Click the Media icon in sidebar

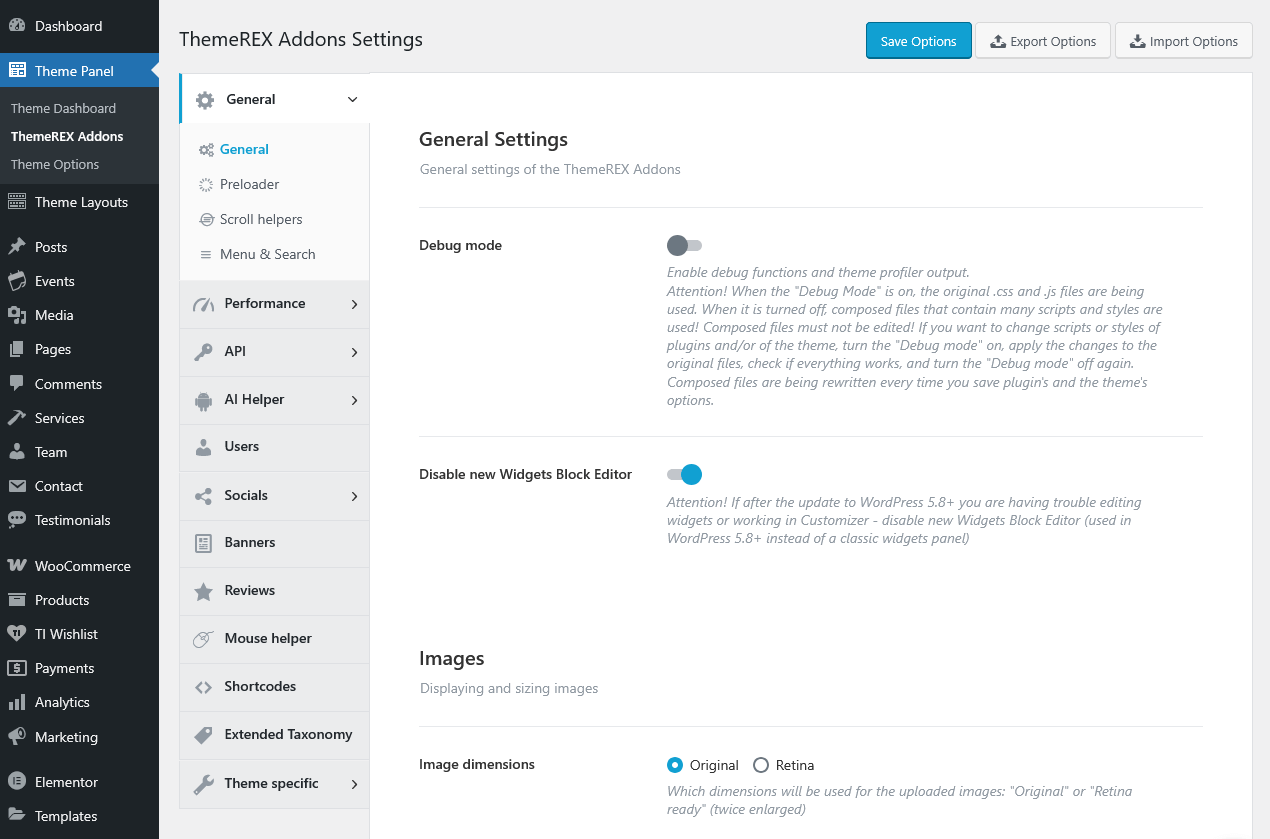point(17,315)
